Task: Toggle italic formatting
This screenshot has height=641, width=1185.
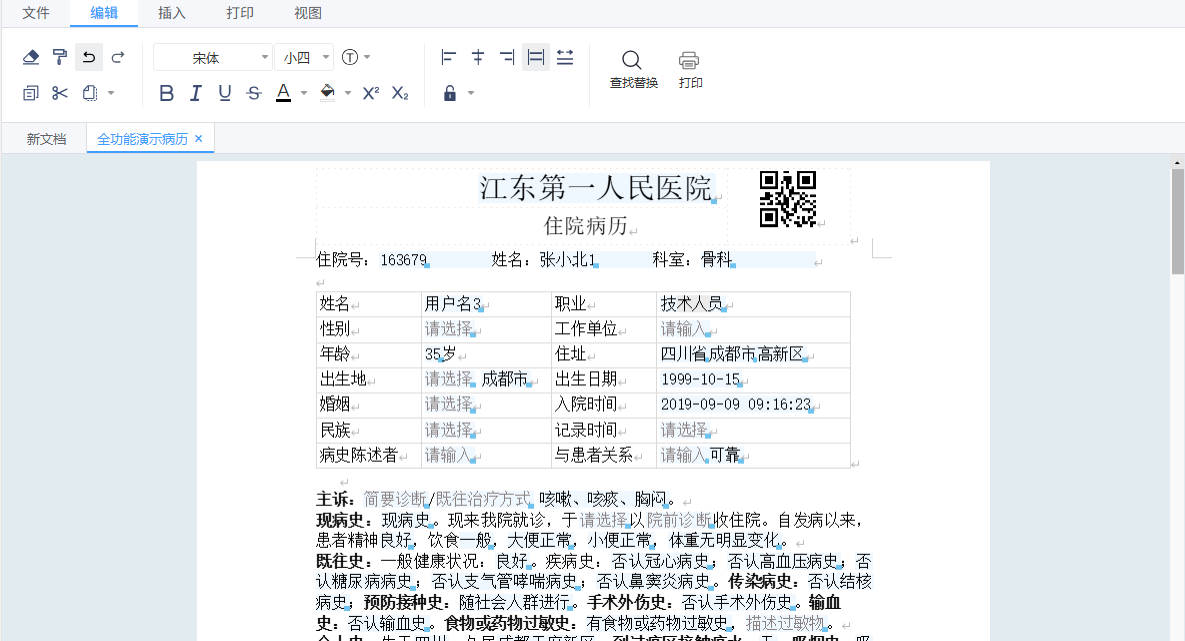Action: (x=196, y=93)
